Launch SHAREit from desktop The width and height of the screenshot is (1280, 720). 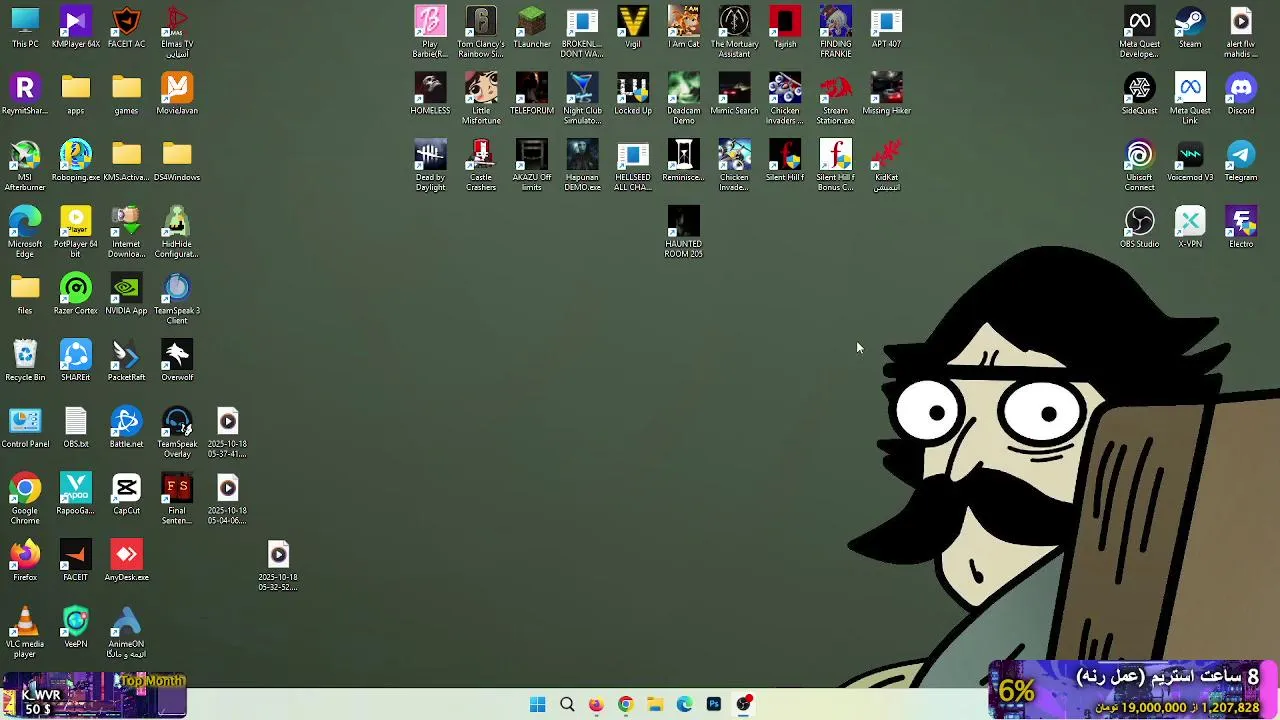(x=76, y=361)
